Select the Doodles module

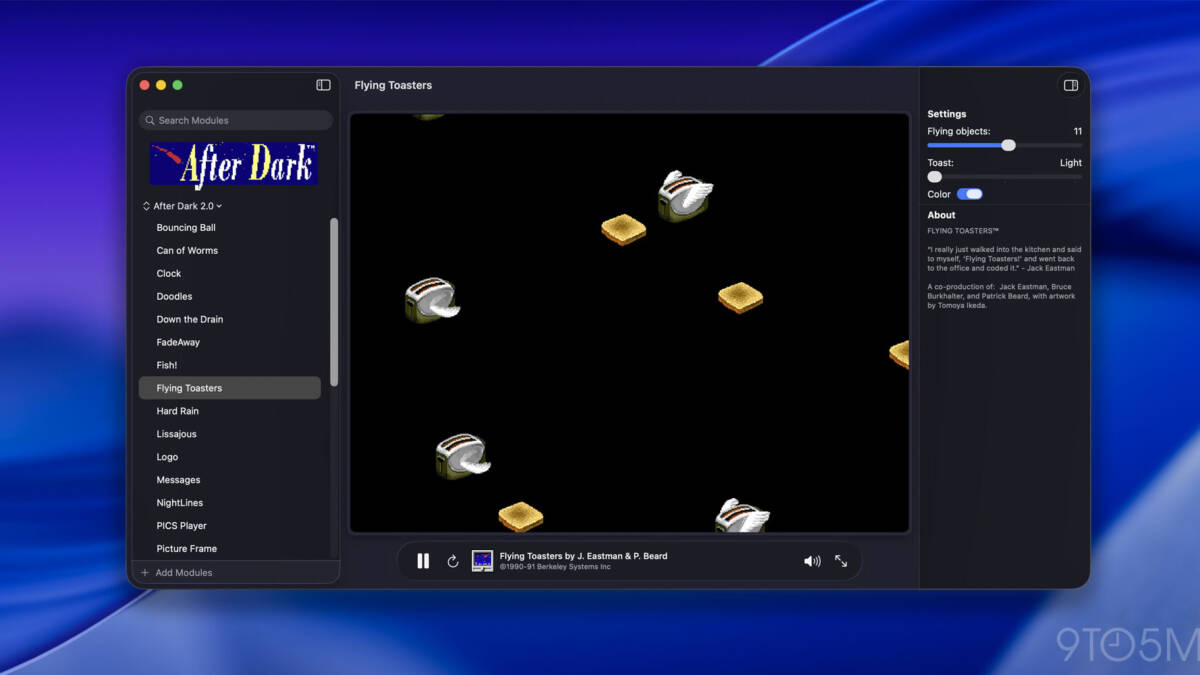pos(230,297)
